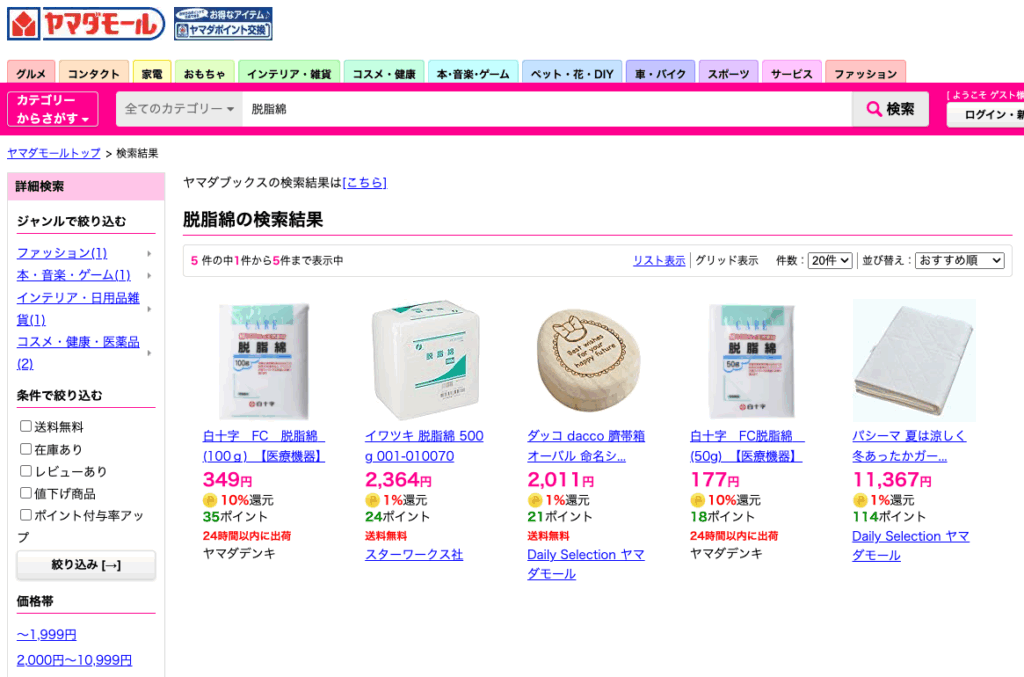Click the magnifier search button
Image resolution: width=1024 pixels, height=677 pixels.
(890, 109)
